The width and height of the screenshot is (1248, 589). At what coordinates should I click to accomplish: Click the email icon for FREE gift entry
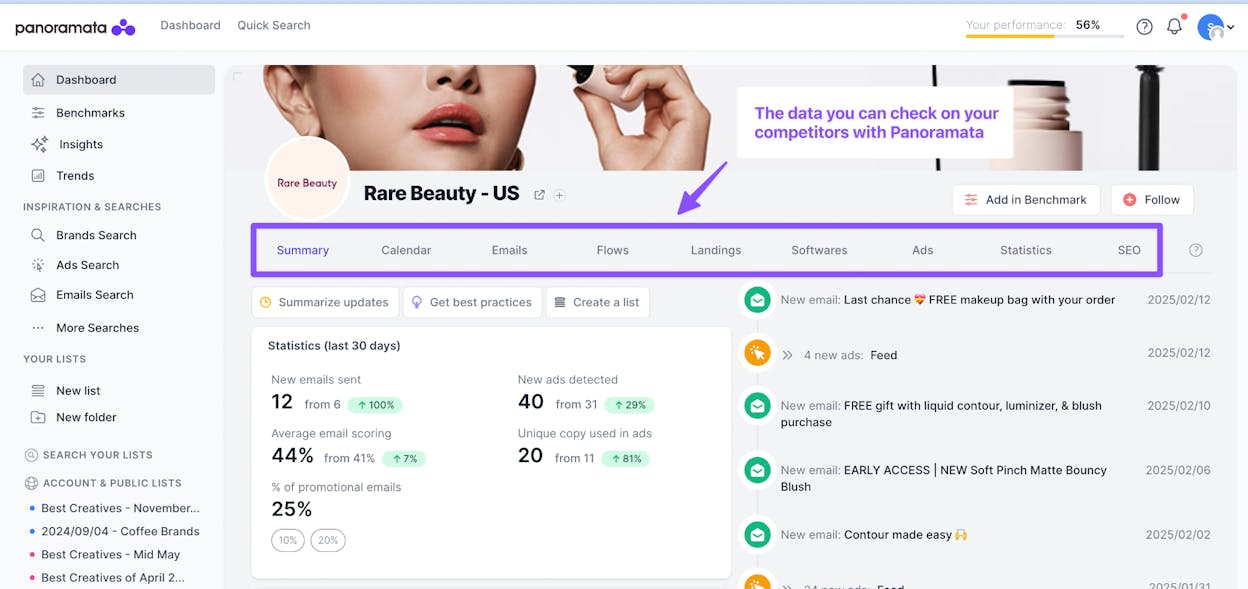(x=757, y=406)
